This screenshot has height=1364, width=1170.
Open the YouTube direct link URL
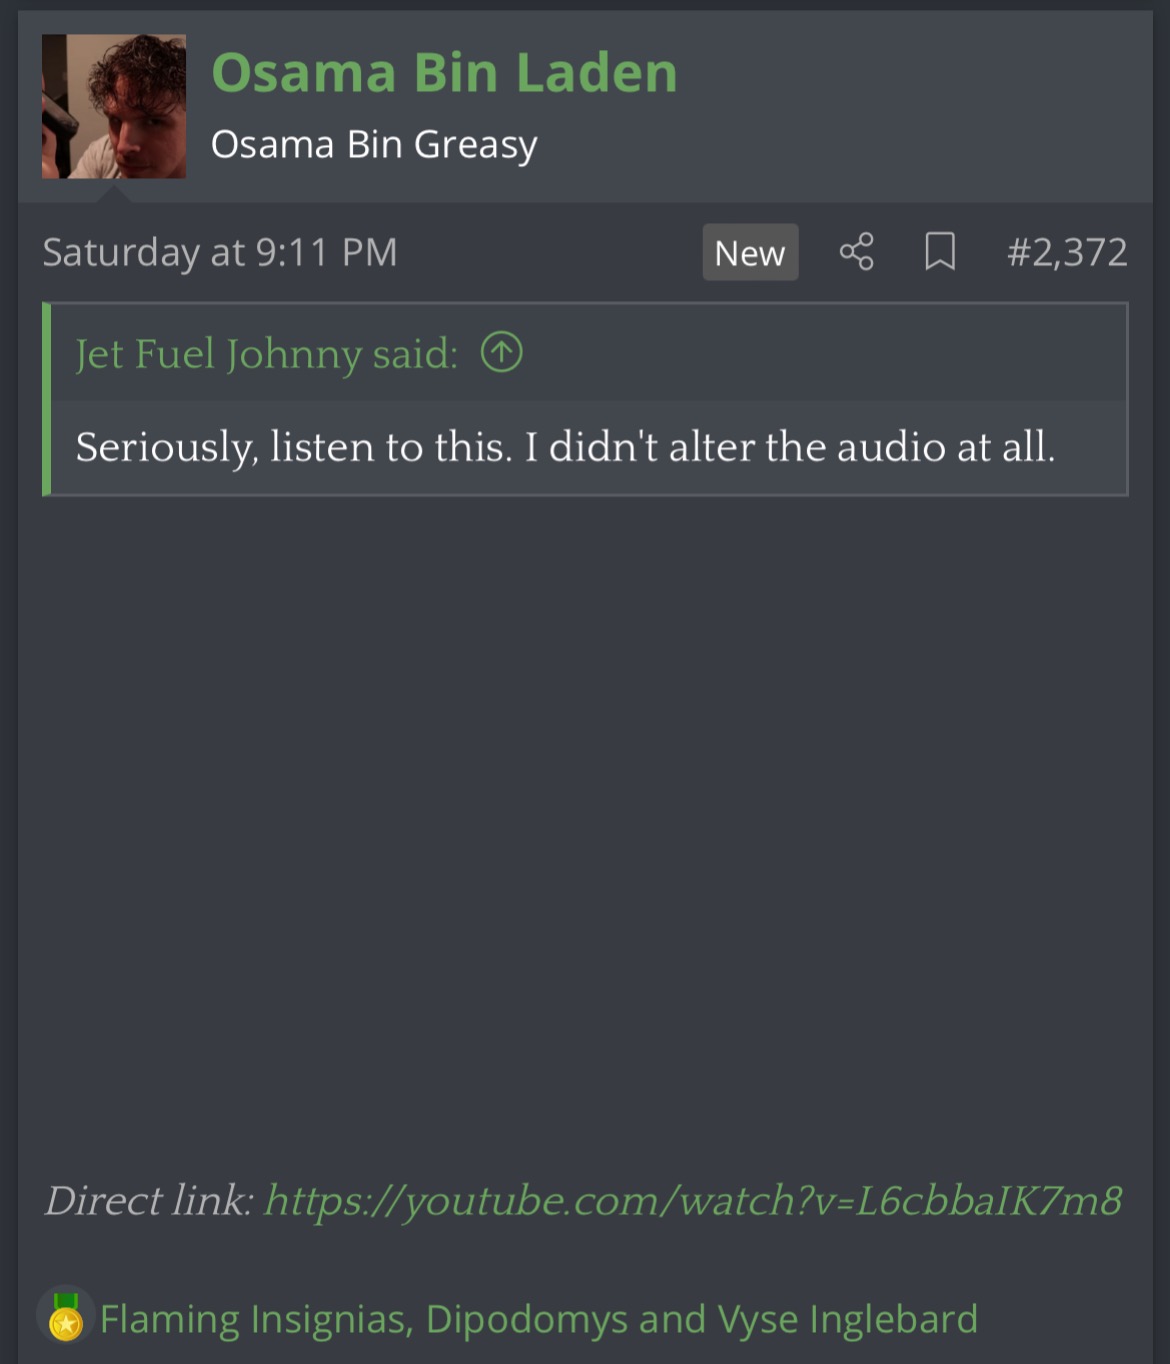click(x=692, y=1200)
